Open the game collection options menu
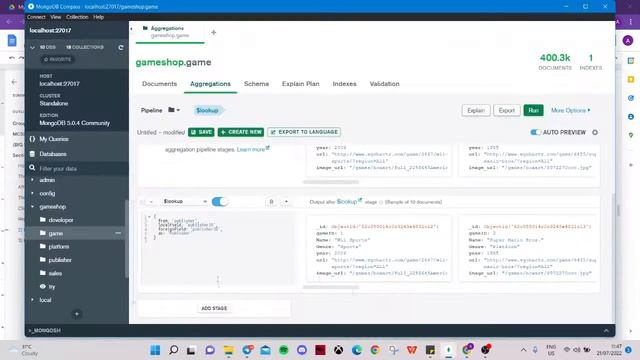Image resolution: width=640 pixels, height=360 pixels. click(118, 233)
